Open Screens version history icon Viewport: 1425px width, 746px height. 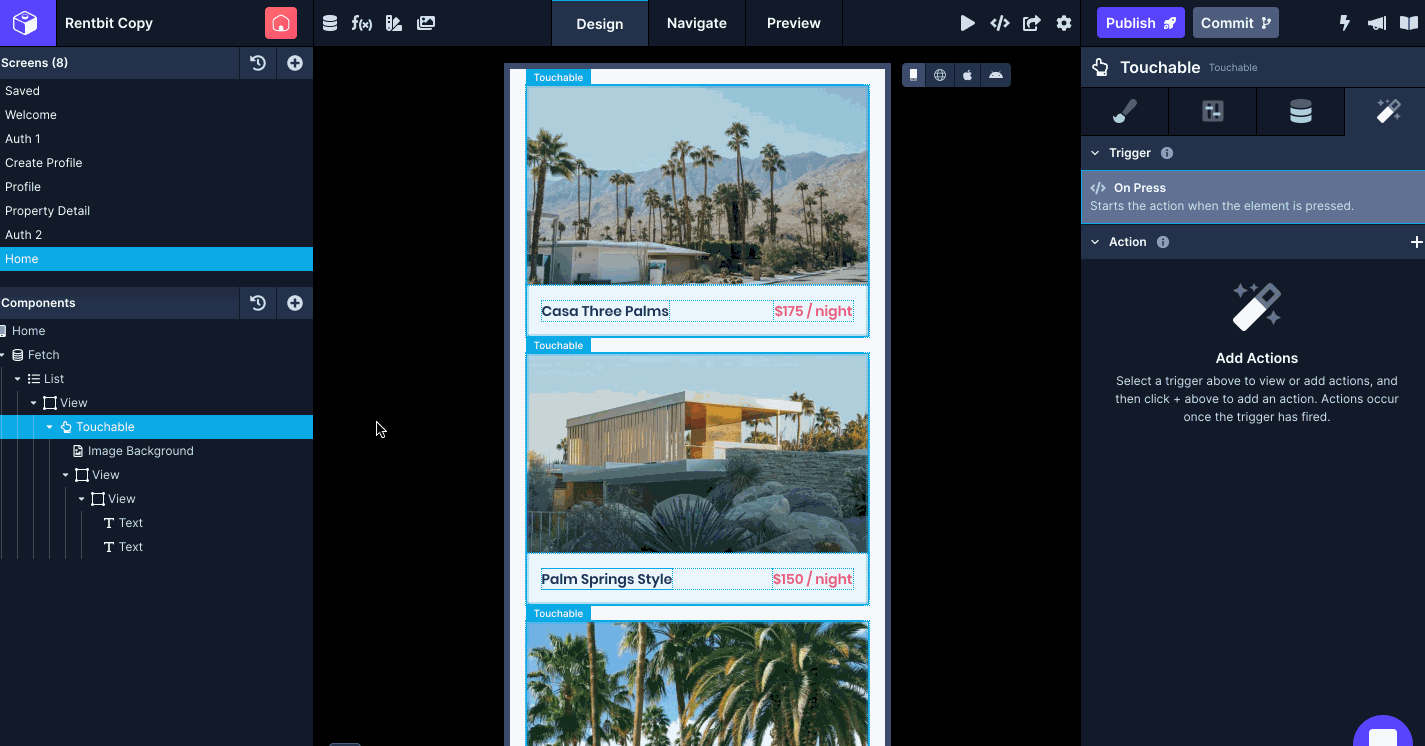click(258, 63)
